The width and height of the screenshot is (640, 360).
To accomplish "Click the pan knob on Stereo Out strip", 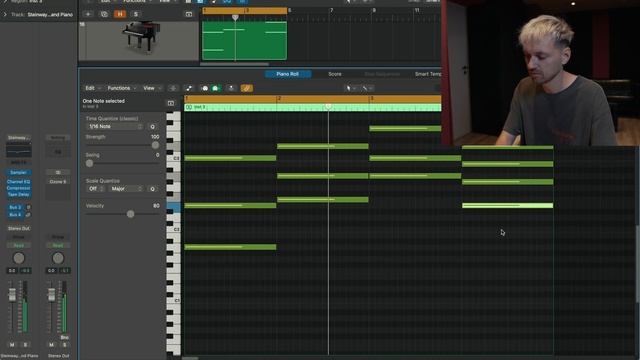I will click(58, 258).
